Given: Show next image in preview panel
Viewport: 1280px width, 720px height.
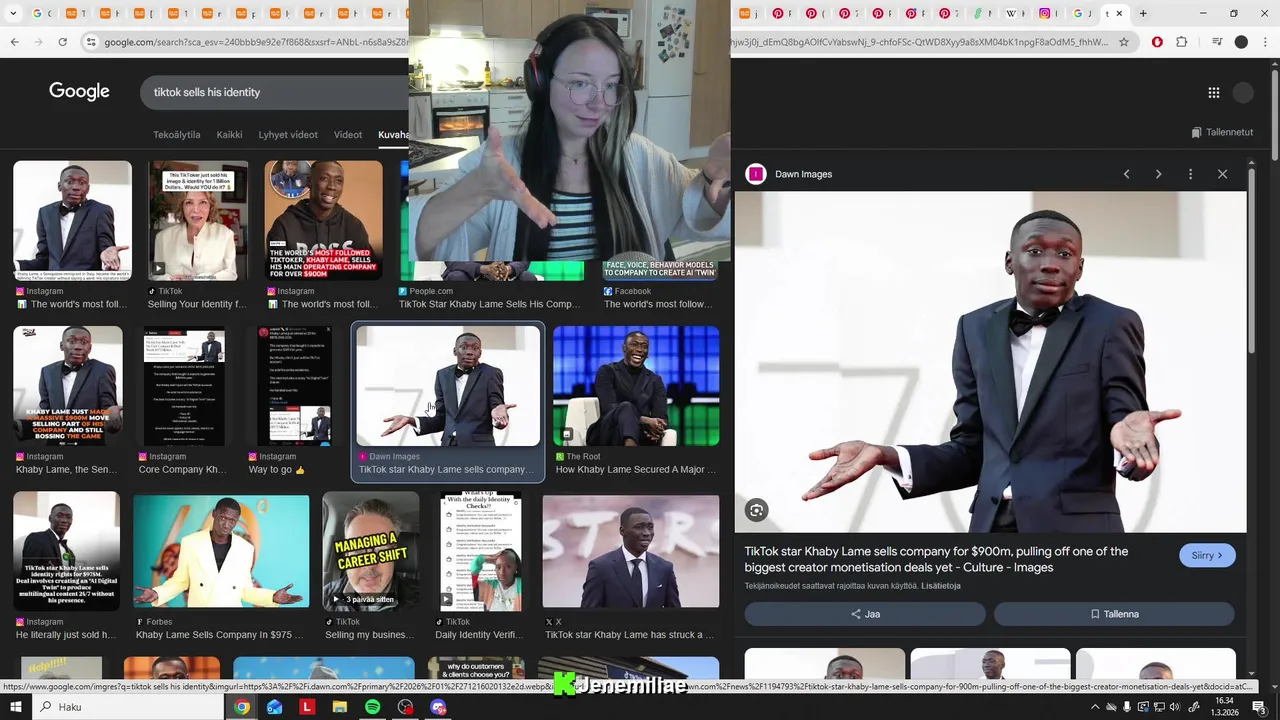Looking at the screenshot, I should 1158,174.
